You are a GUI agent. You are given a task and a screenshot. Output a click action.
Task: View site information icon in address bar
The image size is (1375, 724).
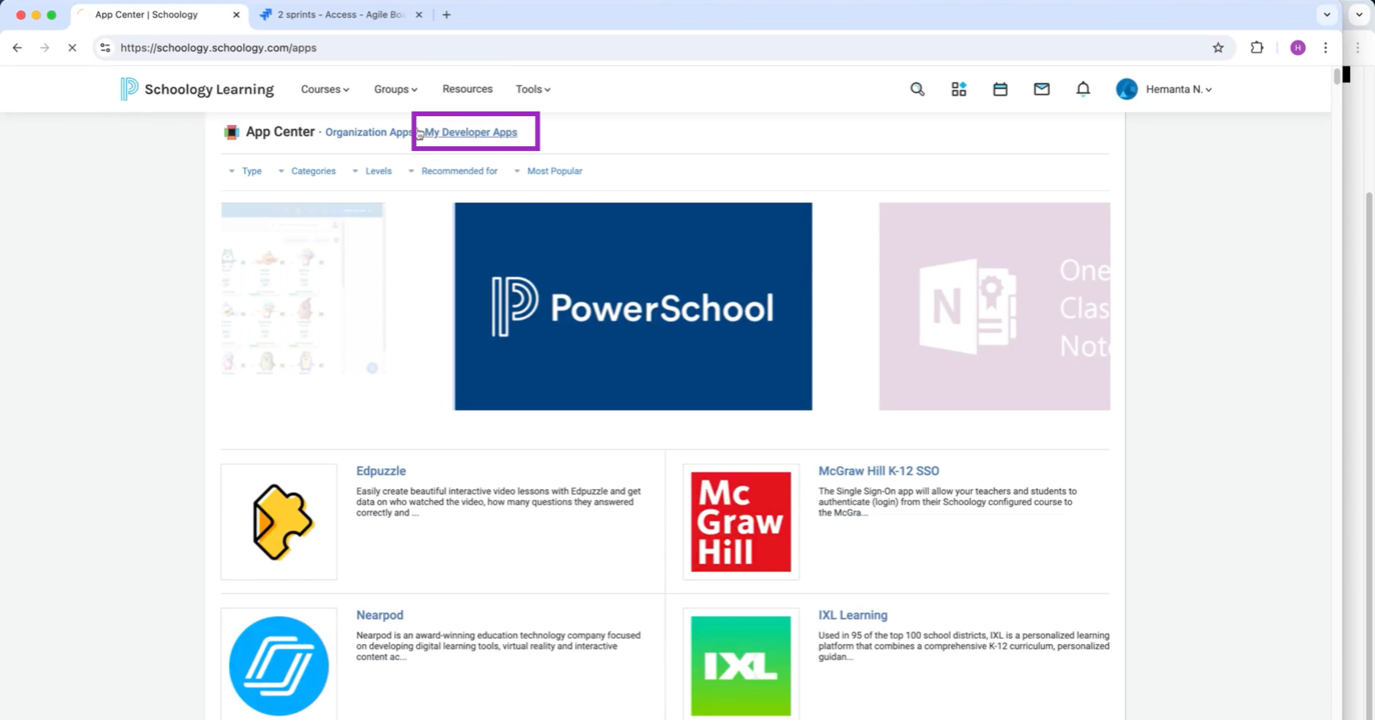coord(105,47)
